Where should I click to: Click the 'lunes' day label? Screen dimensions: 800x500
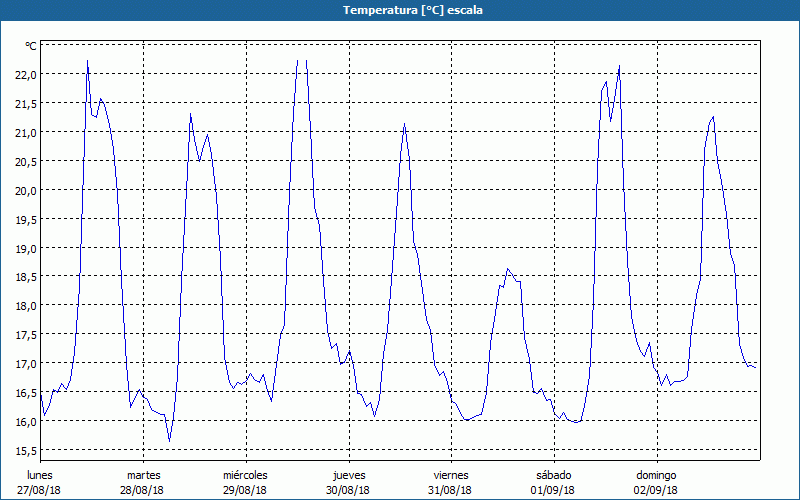[x=39, y=475]
